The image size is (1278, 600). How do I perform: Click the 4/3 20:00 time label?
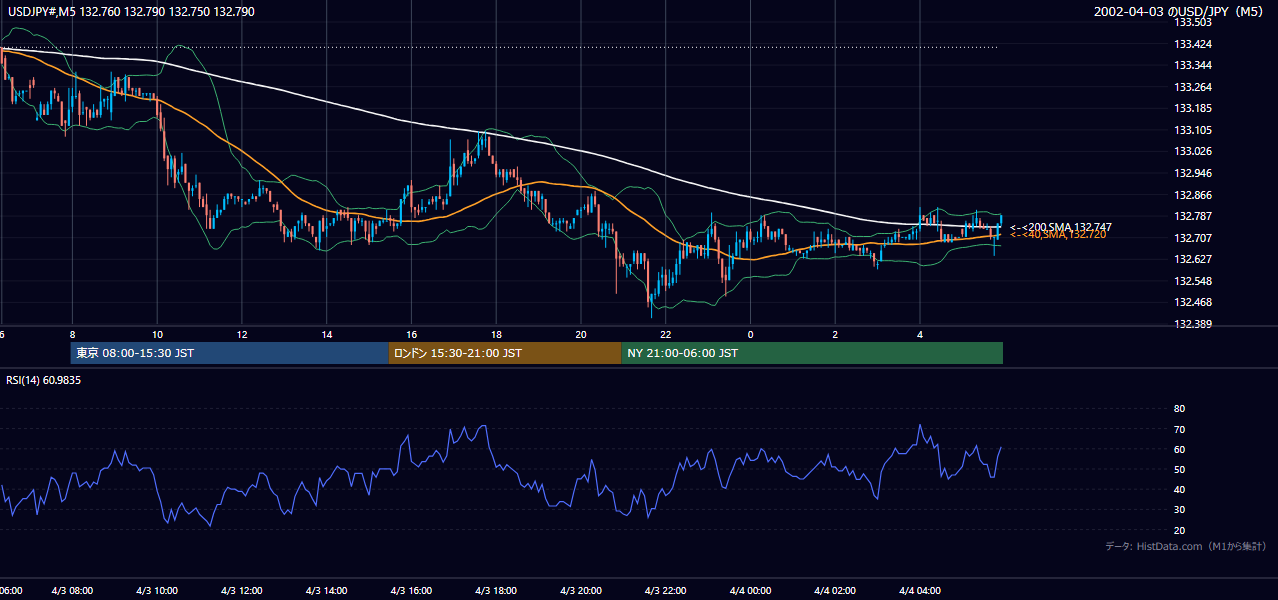click(x=582, y=591)
